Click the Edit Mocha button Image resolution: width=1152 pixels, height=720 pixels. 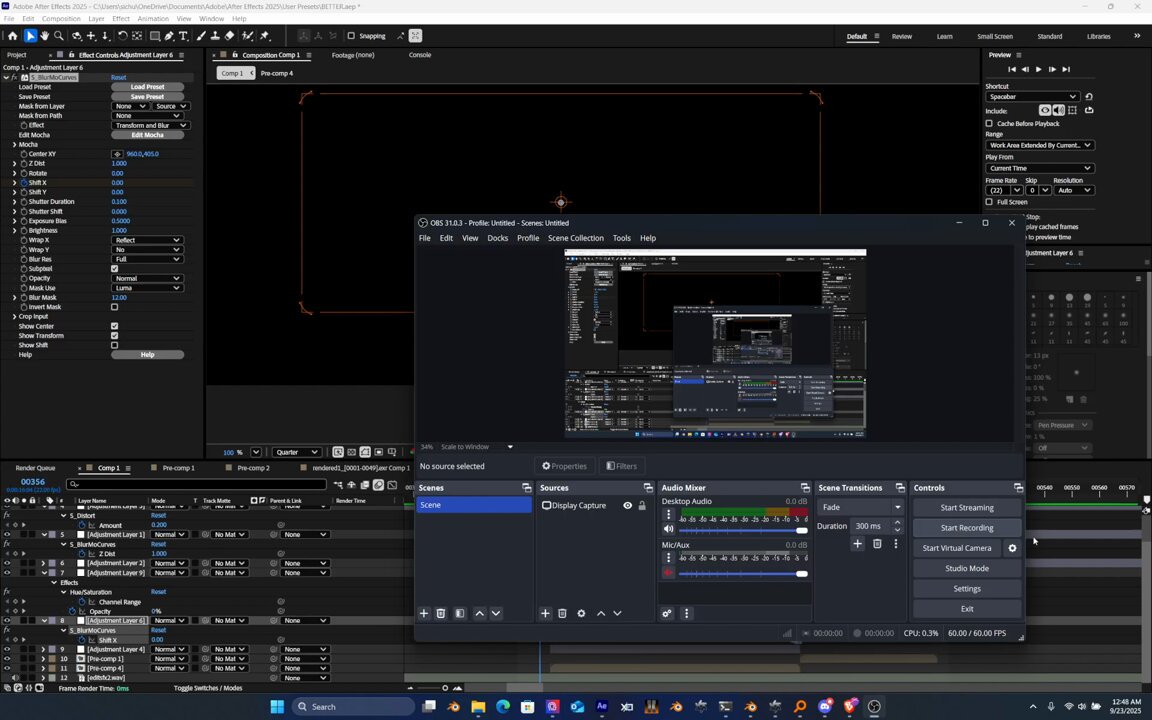point(147,135)
